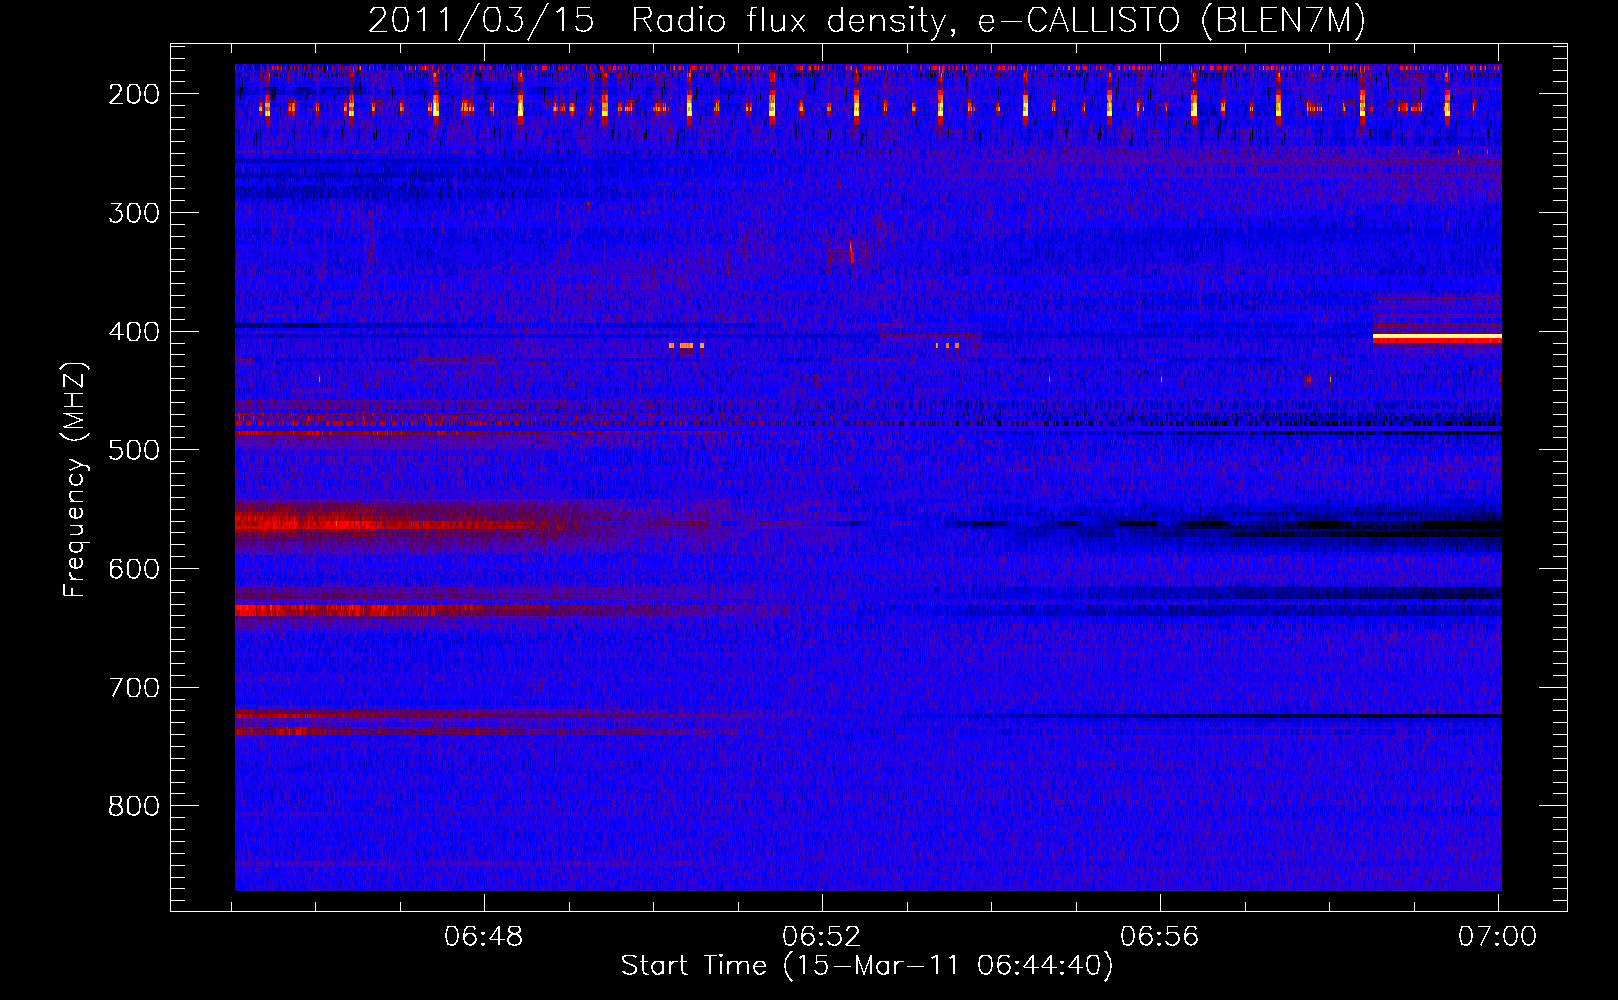Click the 200 frequency tick label
Viewport: 1618px width, 1000px height.
point(134,94)
